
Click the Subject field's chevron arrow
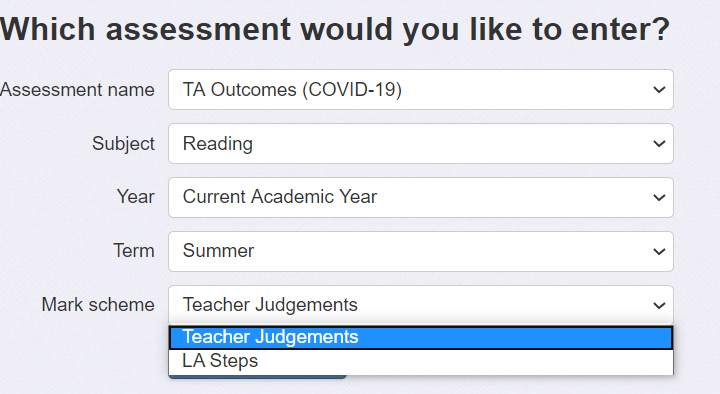pyautogui.click(x=659, y=144)
